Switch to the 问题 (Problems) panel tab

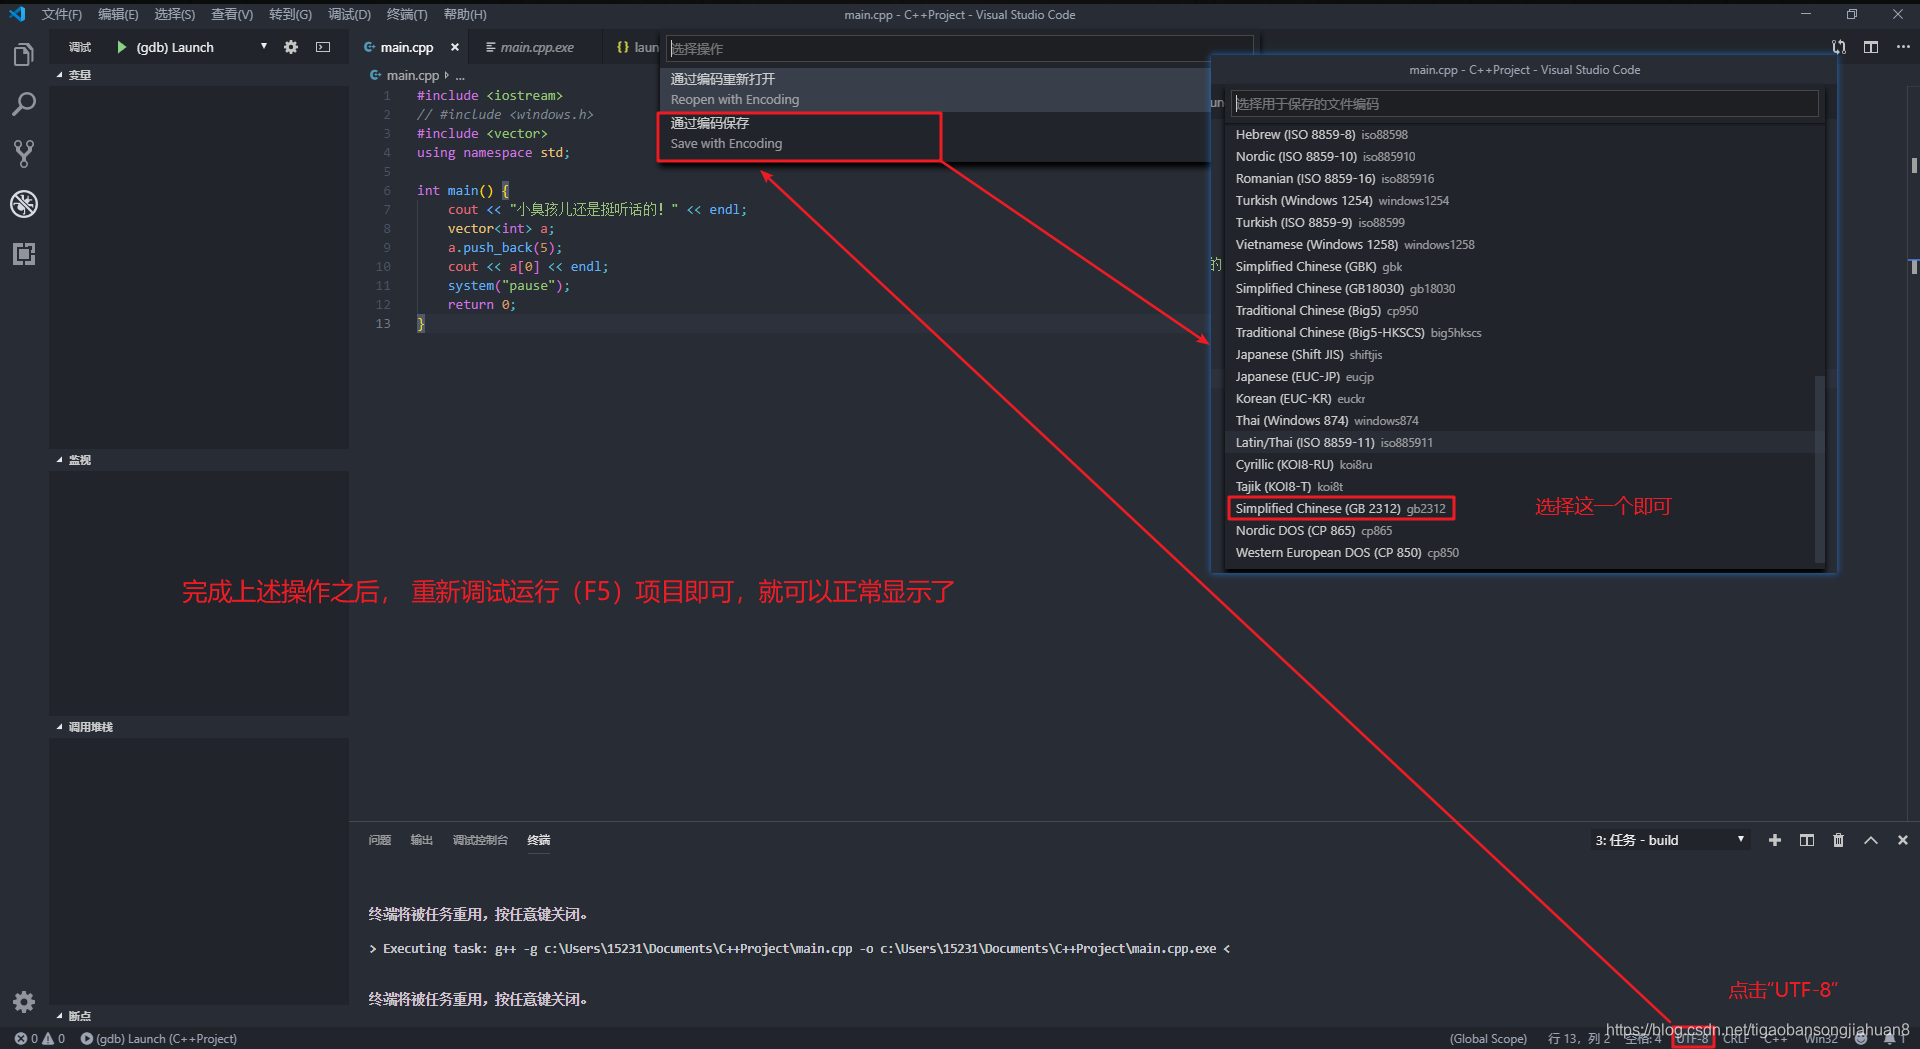pos(380,840)
